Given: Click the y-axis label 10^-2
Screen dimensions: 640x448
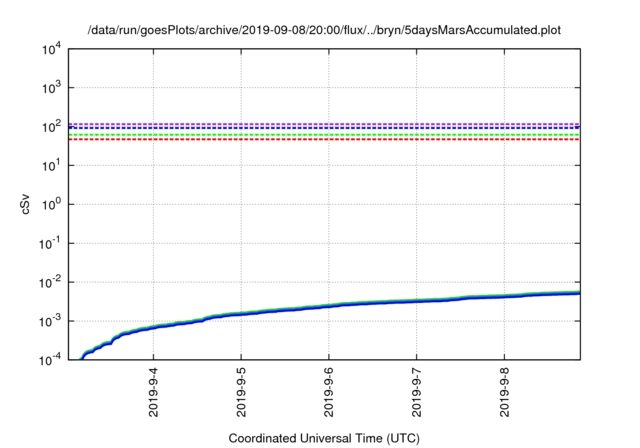Looking at the screenshot, I should [50, 283].
